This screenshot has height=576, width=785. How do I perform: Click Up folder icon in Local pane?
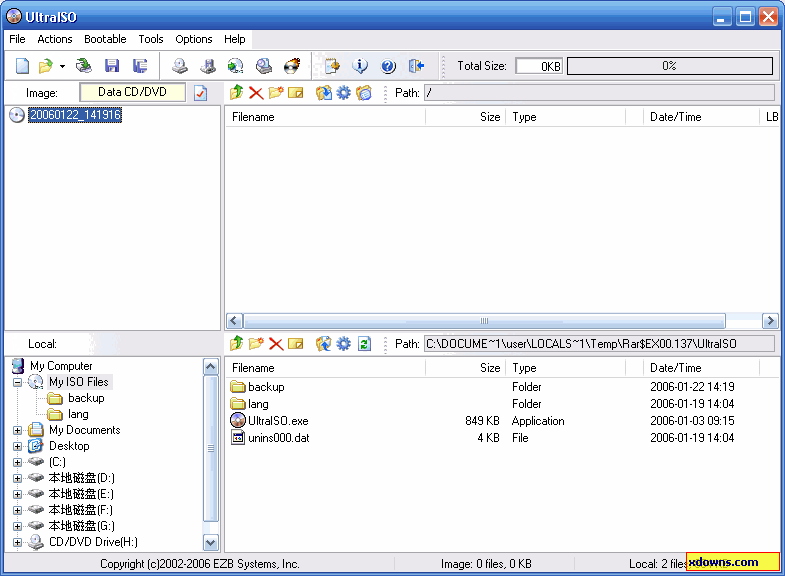pyautogui.click(x=236, y=344)
